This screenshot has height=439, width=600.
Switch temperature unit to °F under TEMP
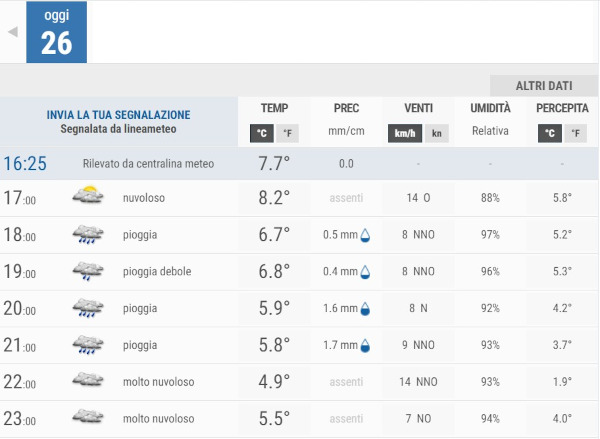(x=288, y=133)
